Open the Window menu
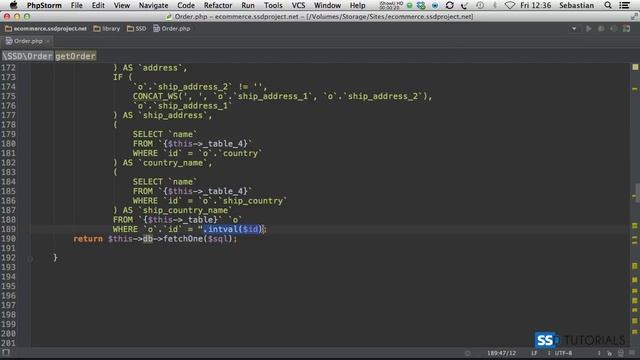Viewport: 640px width, 360px height. pyautogui.click(x=327, y=5)
